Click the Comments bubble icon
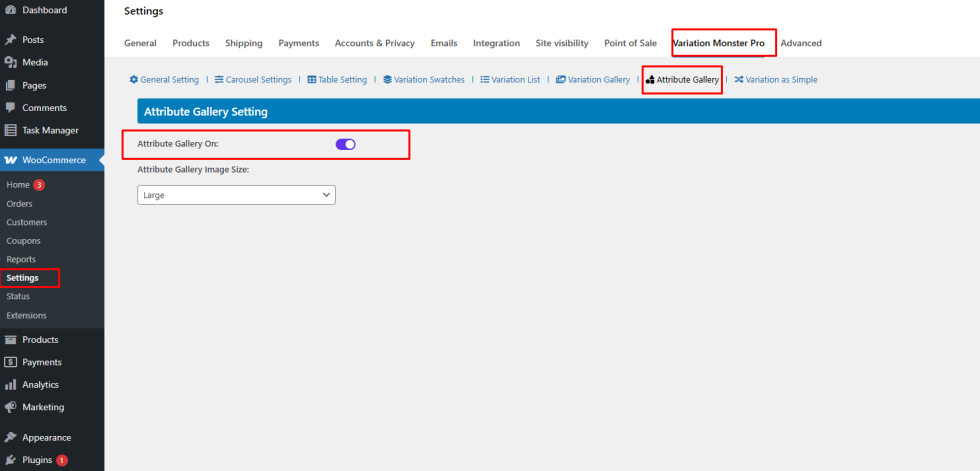This screenshot has height=471, width=980. [10, 107]
